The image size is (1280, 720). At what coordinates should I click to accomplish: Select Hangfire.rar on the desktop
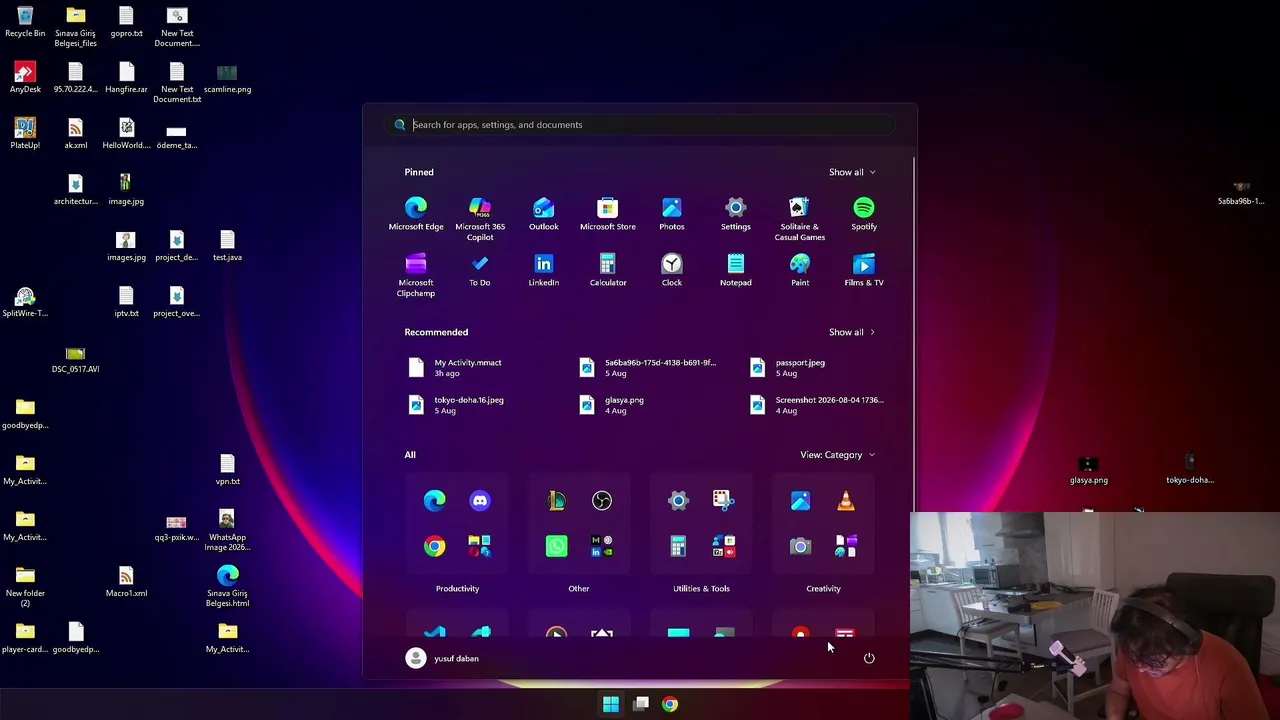126,78
